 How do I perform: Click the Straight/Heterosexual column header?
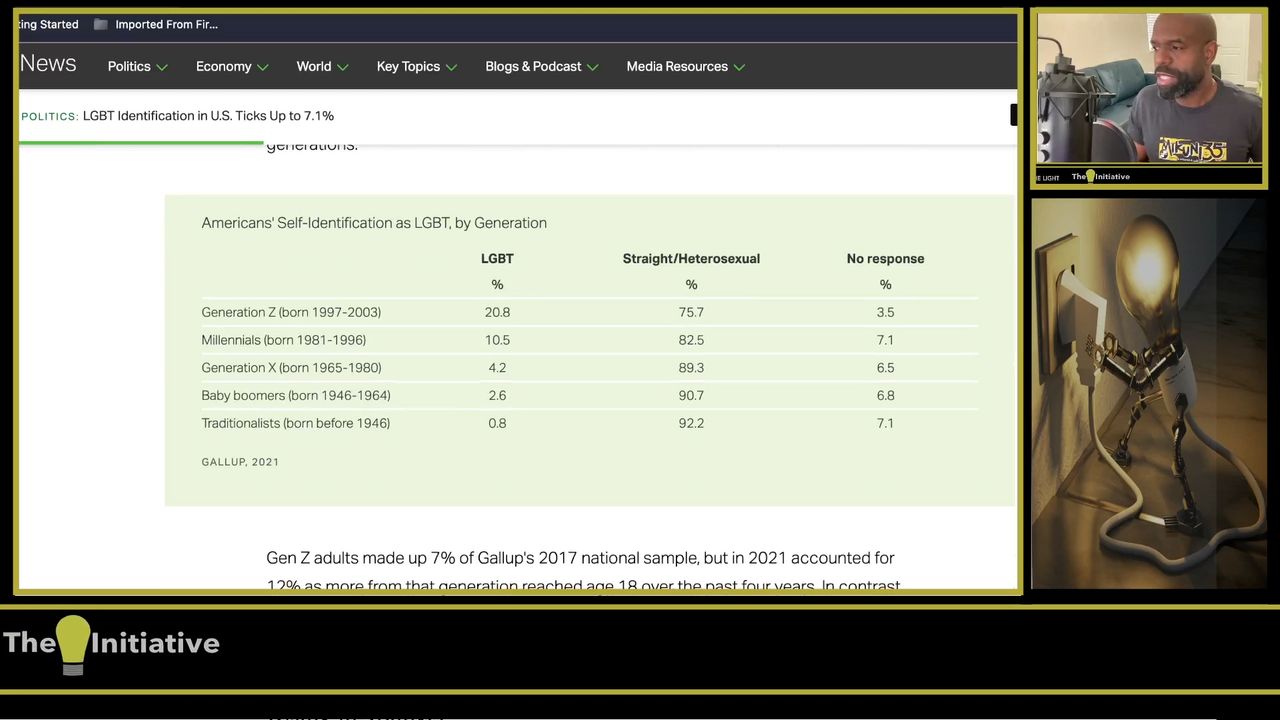point(691,259)
